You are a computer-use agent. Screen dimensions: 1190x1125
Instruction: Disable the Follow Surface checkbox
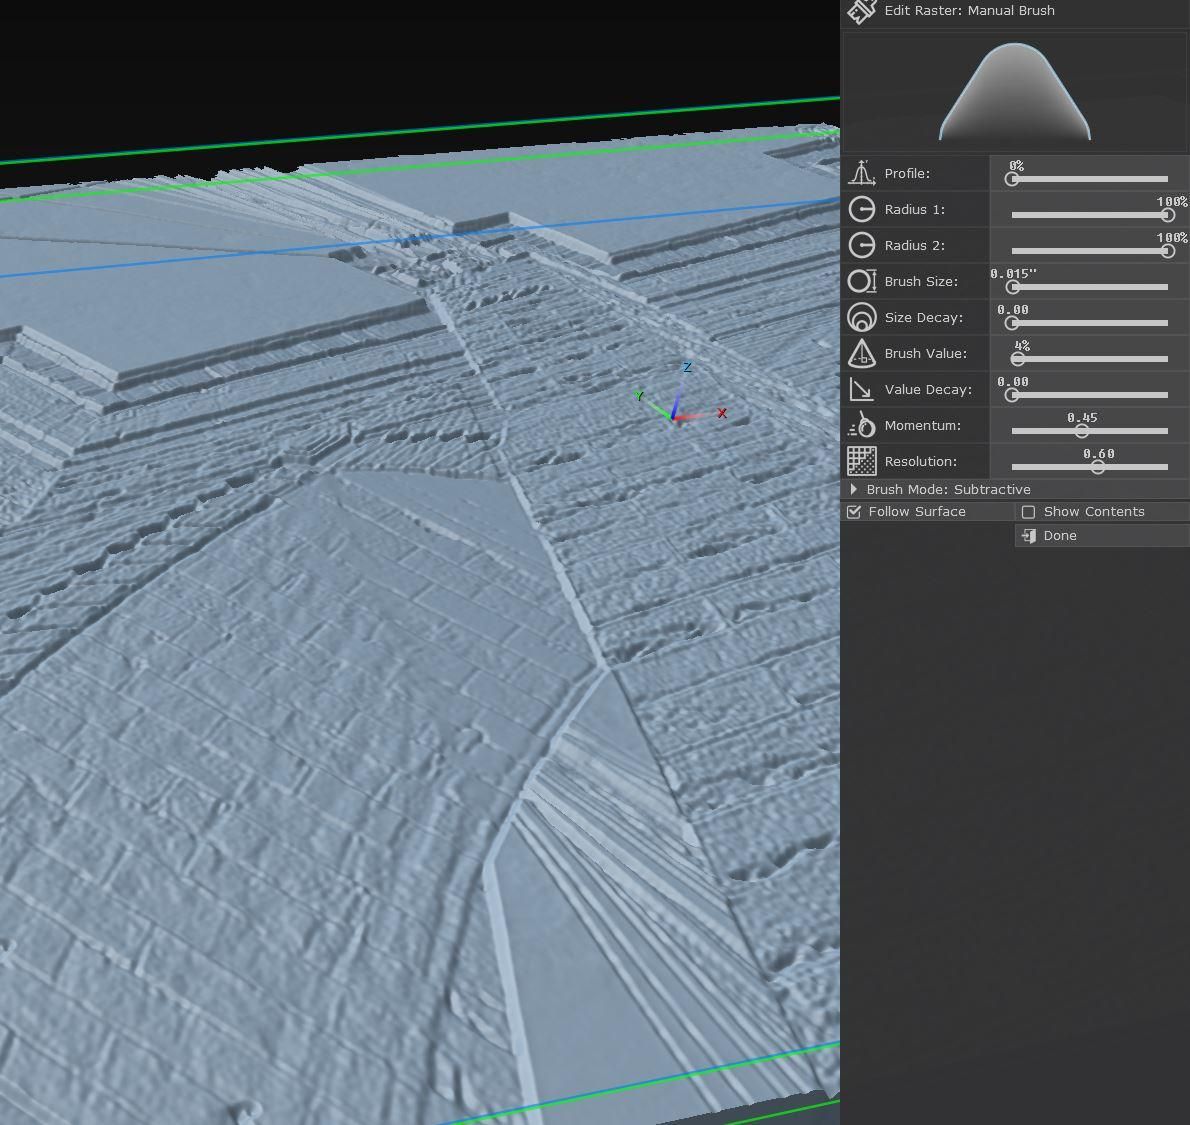(x=854, y=512)
